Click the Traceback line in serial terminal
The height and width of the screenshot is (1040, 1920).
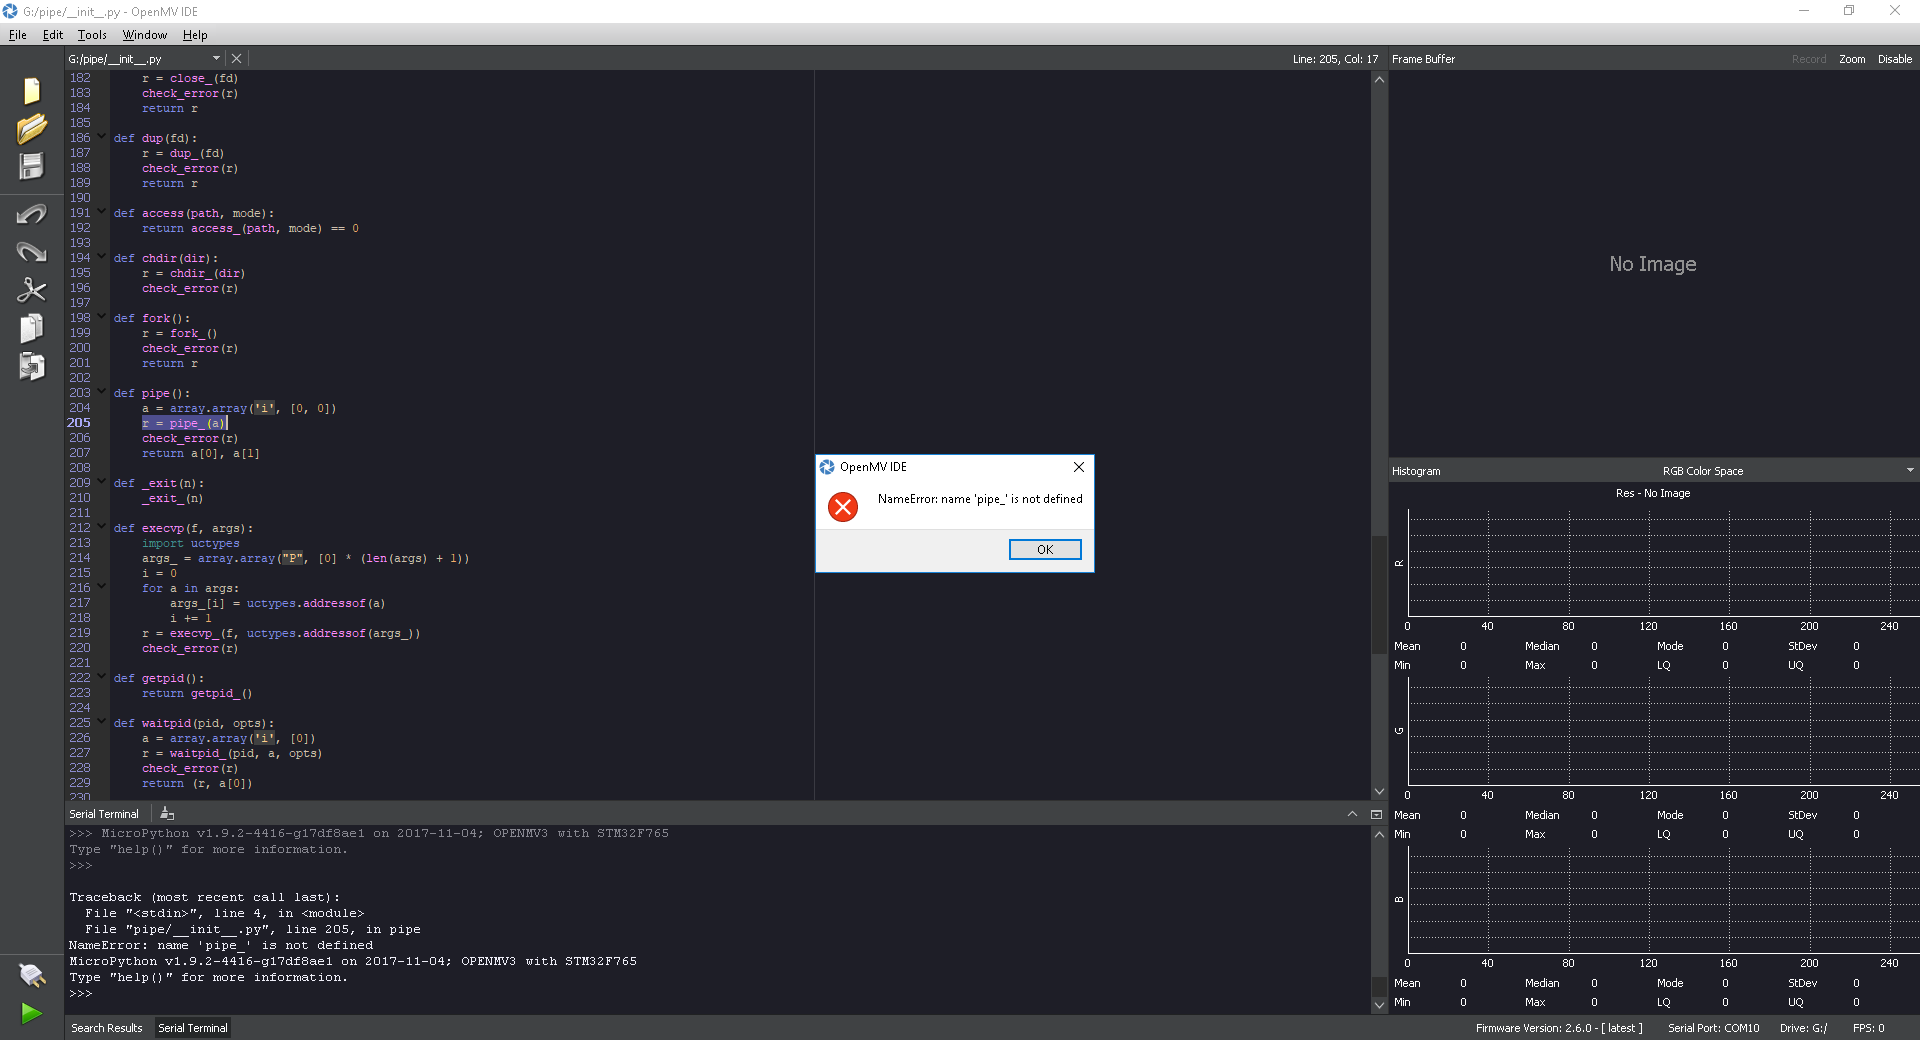(x=205, y=897)
